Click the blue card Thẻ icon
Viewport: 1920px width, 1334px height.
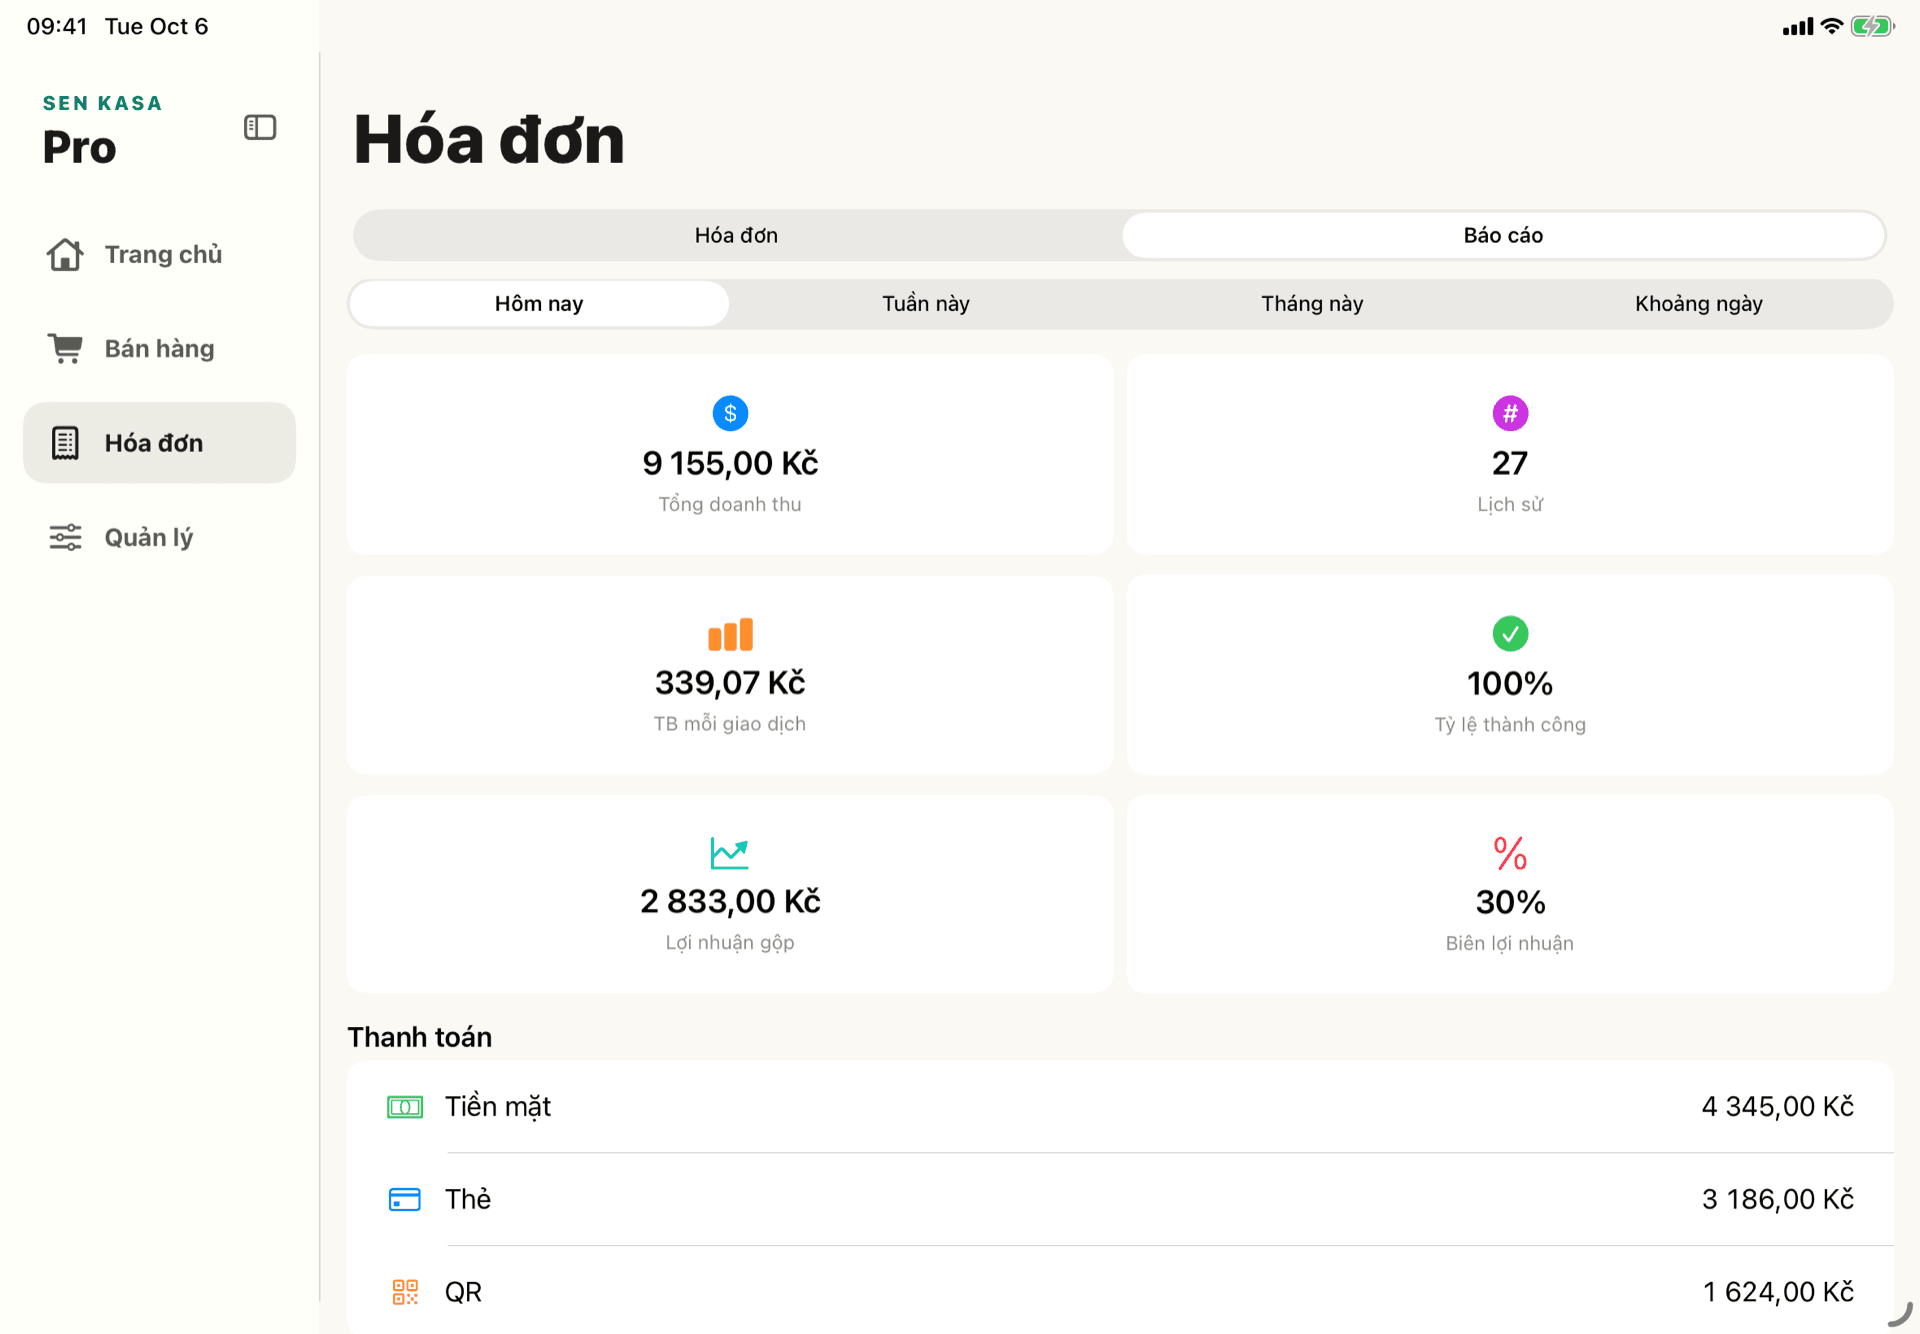(405, 1199)
